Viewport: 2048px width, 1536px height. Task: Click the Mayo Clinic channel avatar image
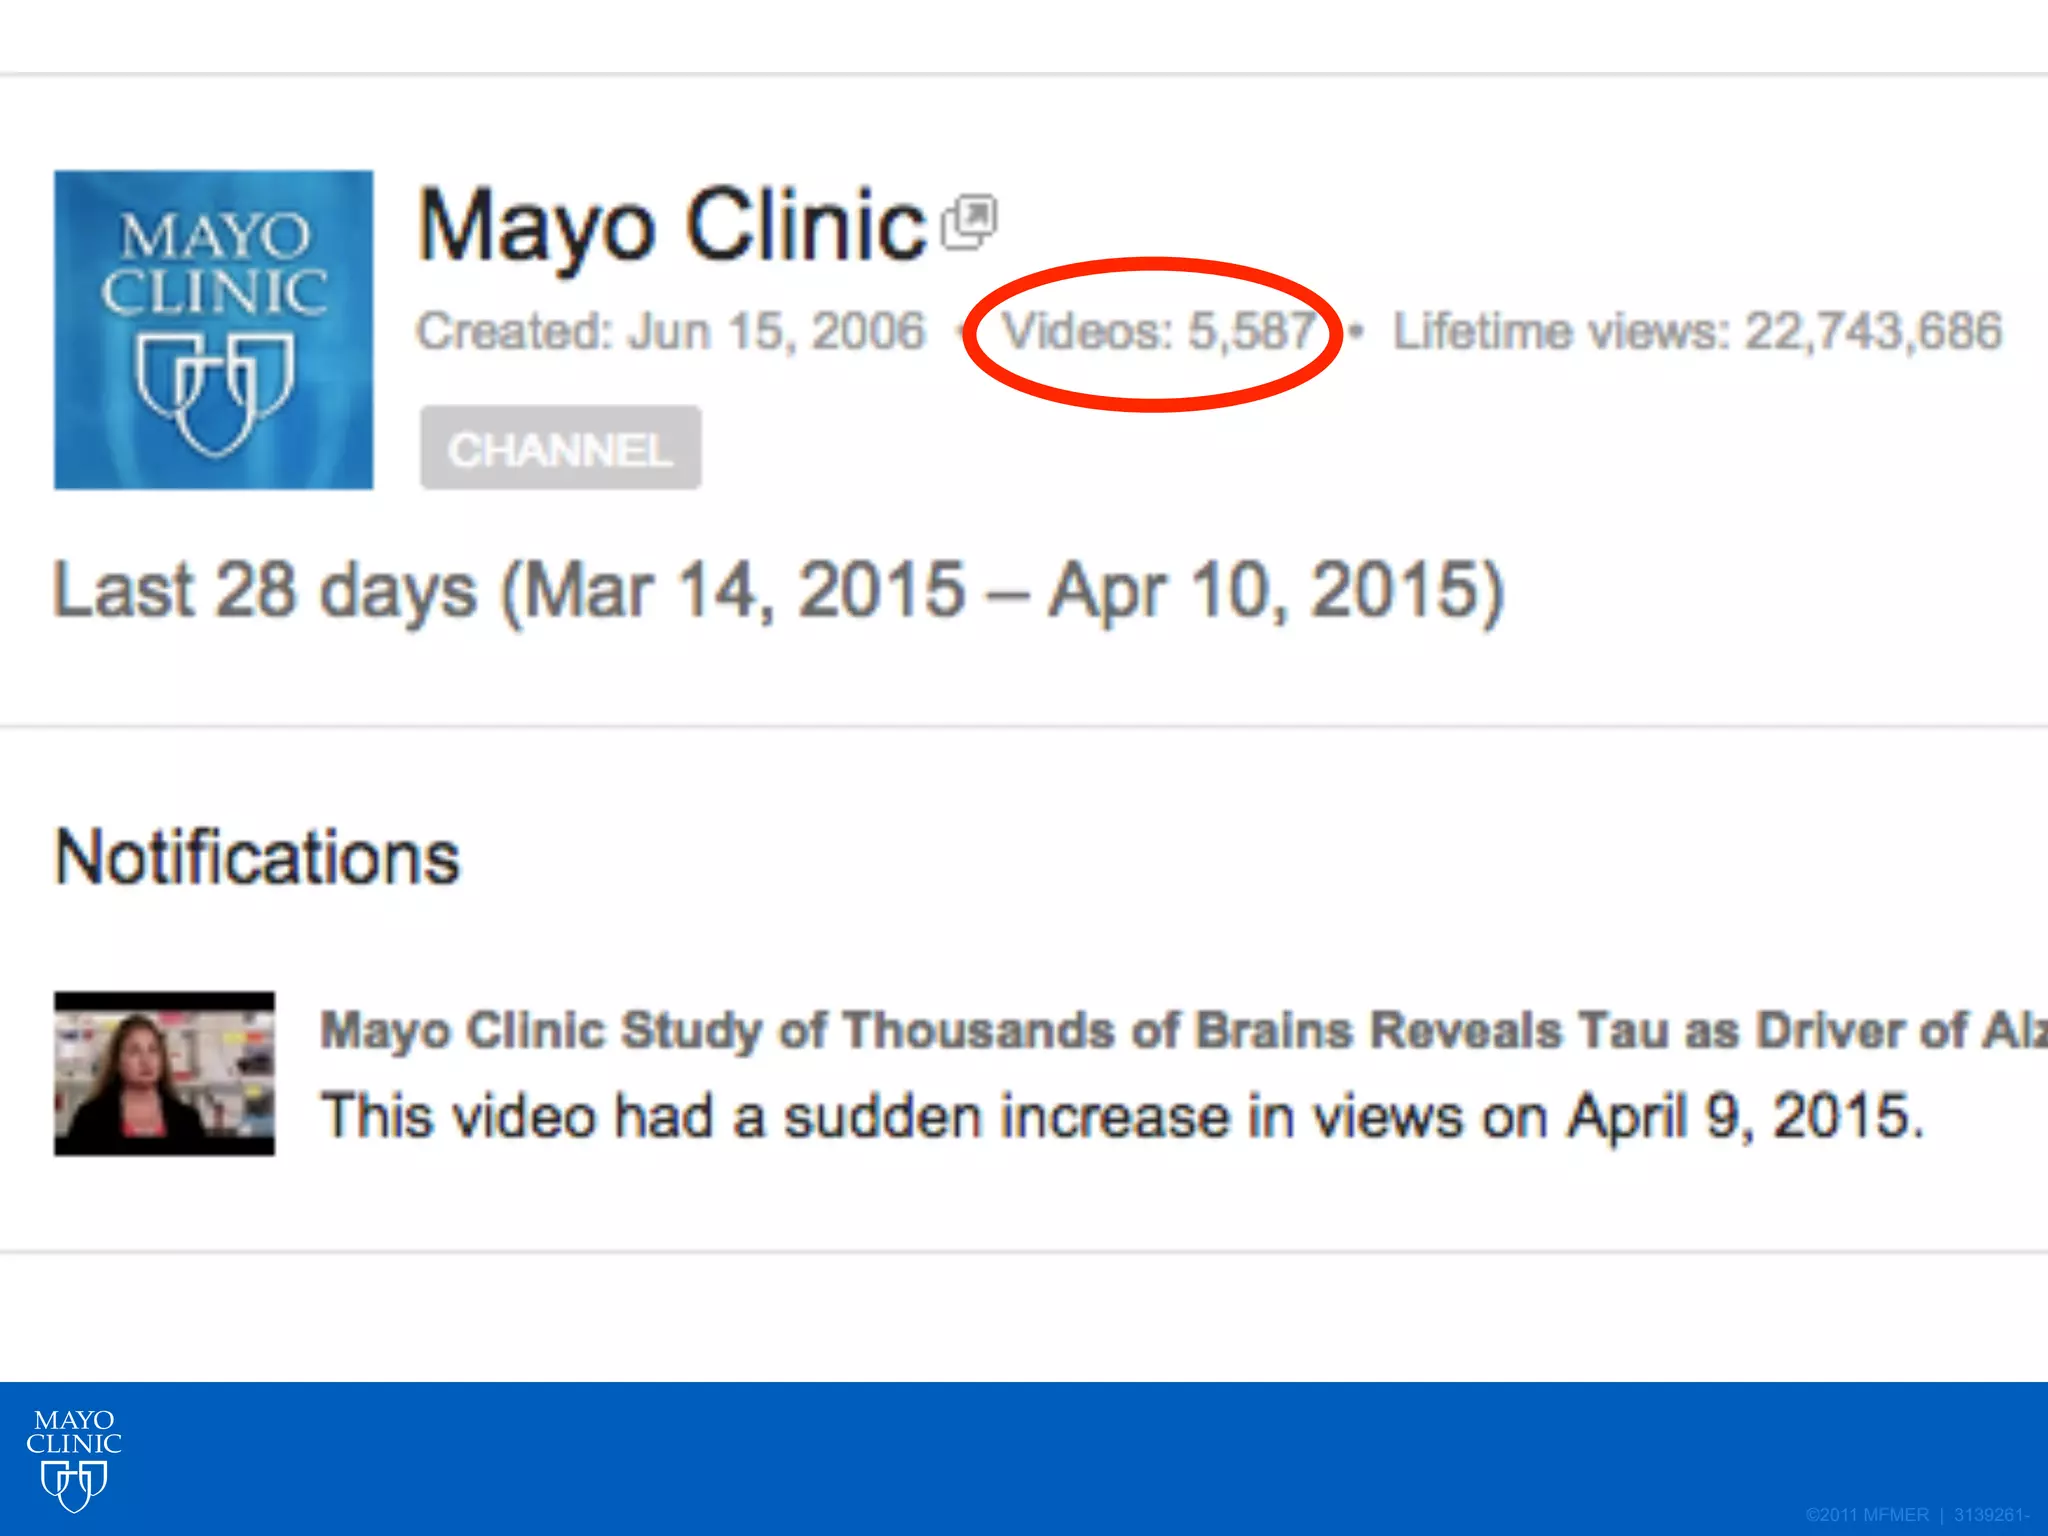tap(213, 329)
